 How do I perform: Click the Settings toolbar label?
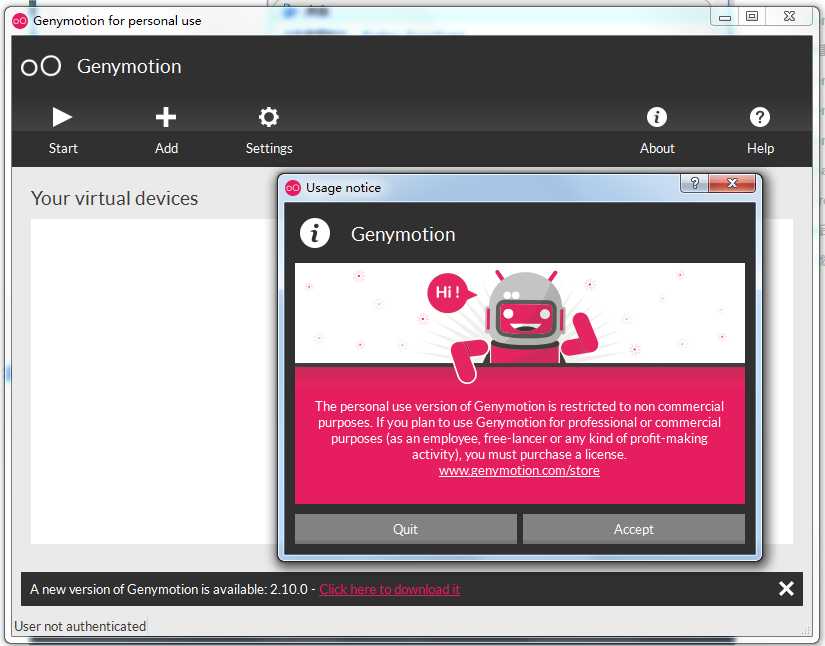[x=269, y=149]
